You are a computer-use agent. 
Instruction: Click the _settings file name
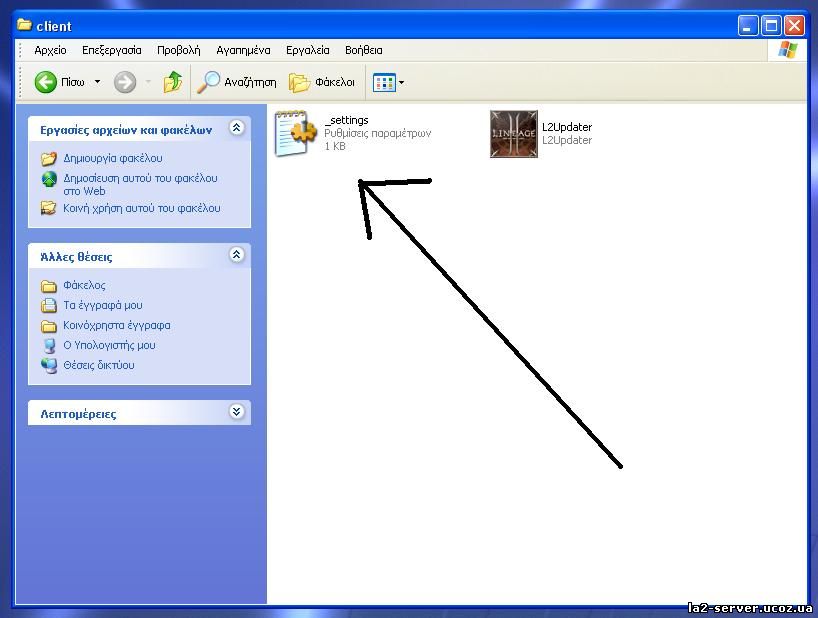tap(346, 120)
